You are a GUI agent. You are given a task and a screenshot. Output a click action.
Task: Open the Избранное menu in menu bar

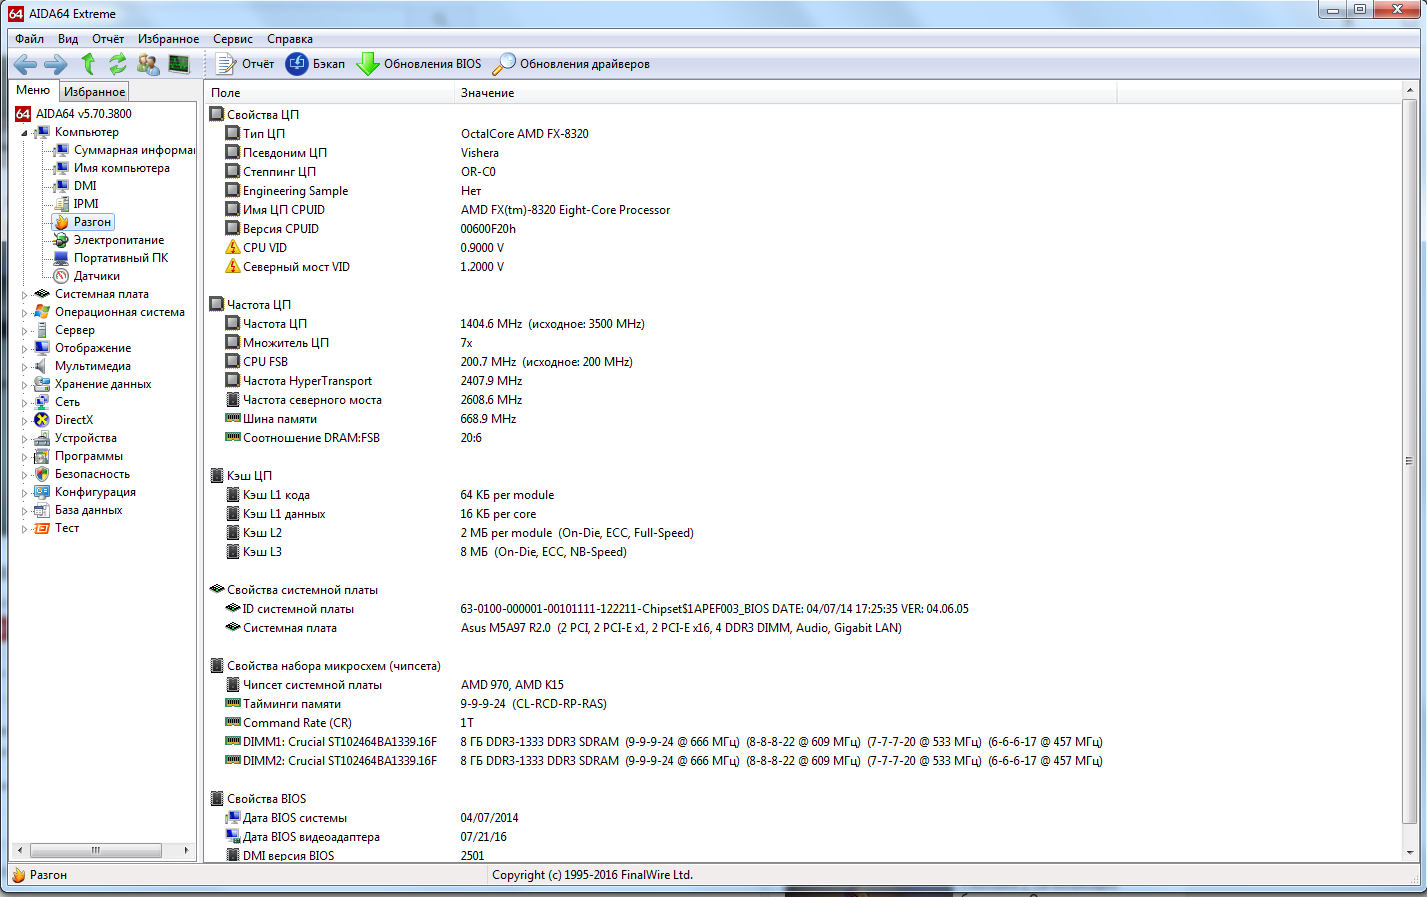coord(168,39)
